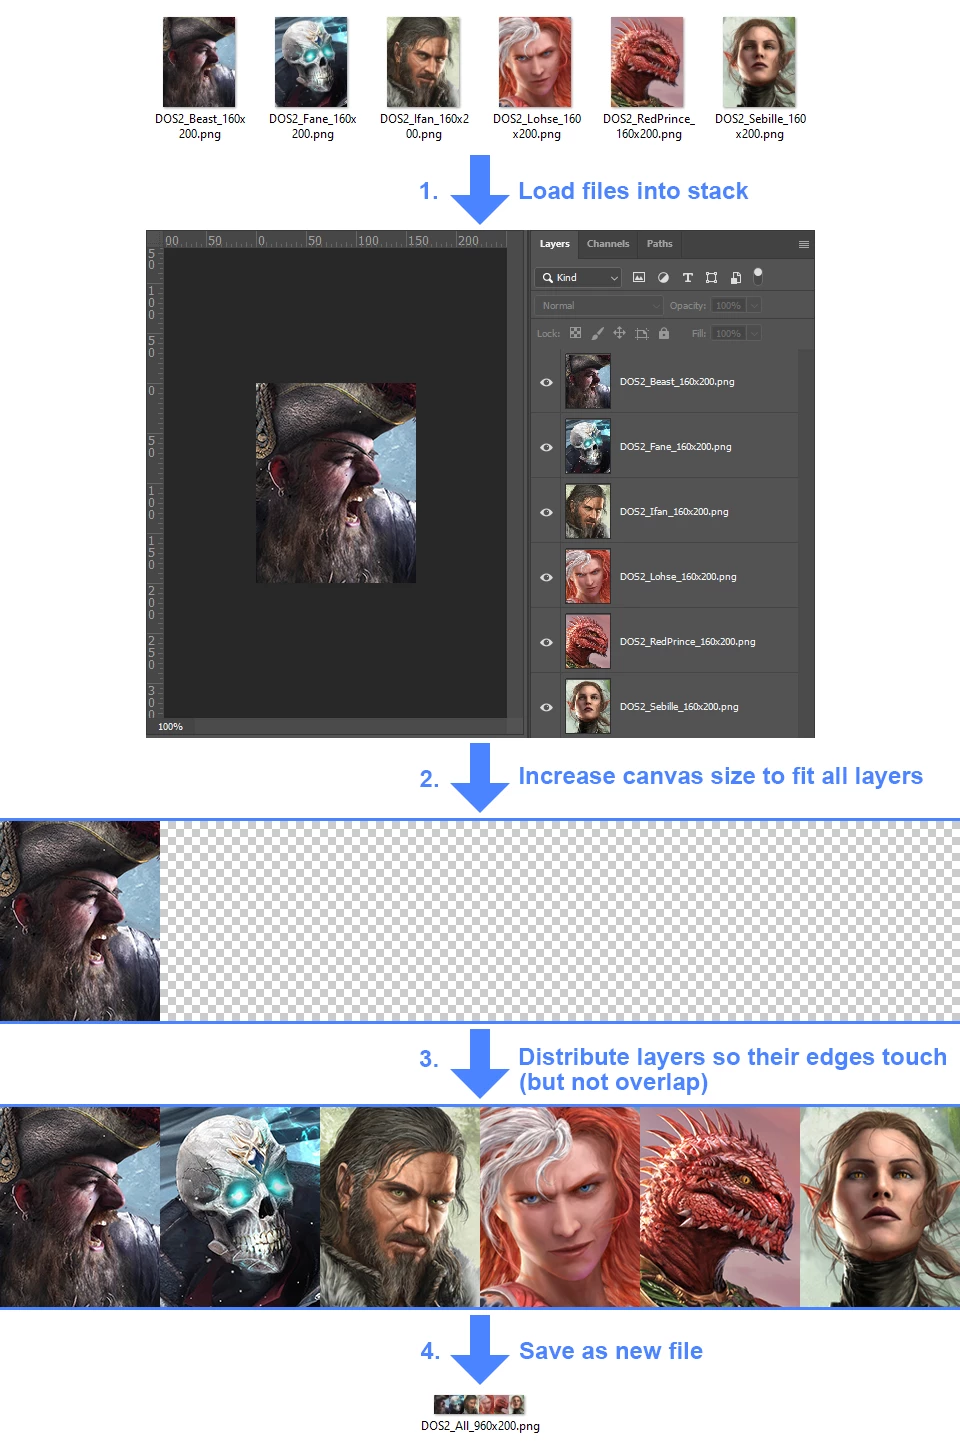Click layer name DOS2_RedPrince_160x200.png
960x1448 pixels.
tap(688, 642)
